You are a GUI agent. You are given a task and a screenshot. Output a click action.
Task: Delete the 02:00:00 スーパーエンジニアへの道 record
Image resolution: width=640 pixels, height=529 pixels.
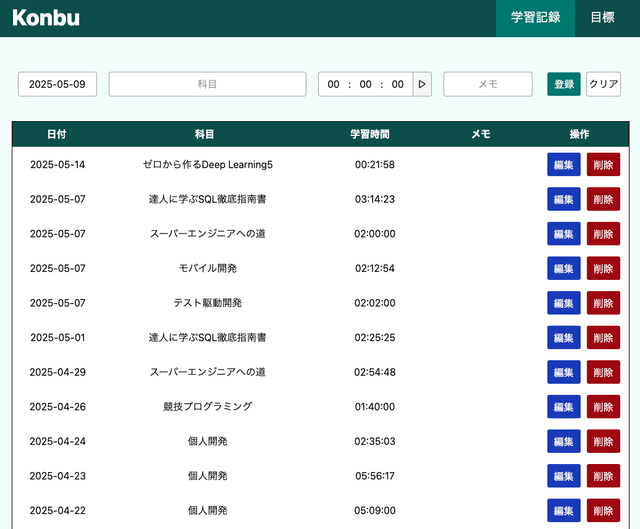(x=603, y=233)
